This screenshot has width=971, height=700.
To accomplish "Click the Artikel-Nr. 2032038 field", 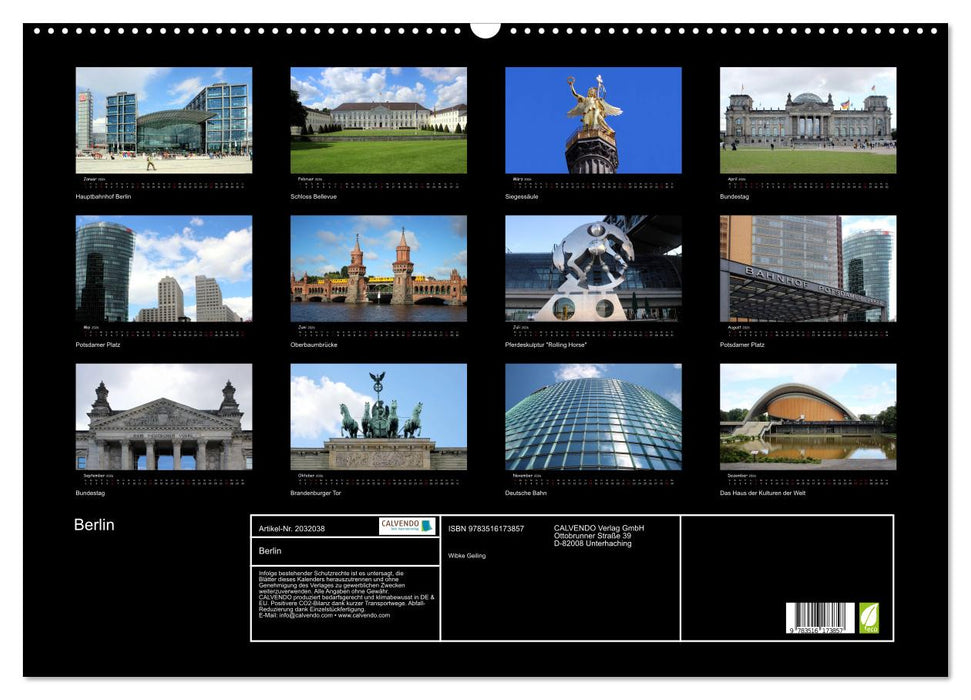I will [x=292, y=528].
